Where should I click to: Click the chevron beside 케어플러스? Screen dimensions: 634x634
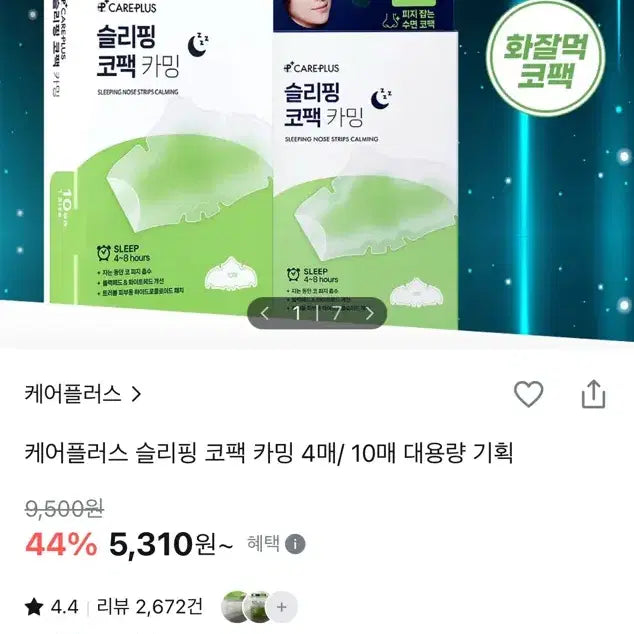pyautogui.click(x=136, y=394)
